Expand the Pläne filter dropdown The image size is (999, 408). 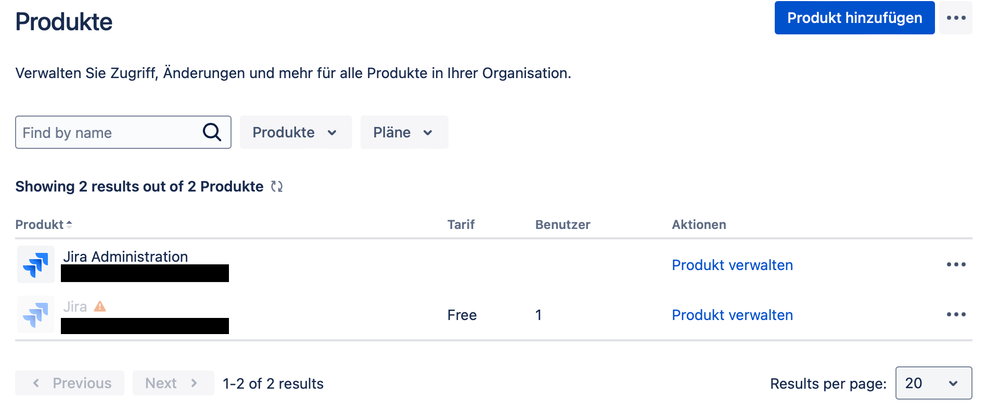pos(405,133)
